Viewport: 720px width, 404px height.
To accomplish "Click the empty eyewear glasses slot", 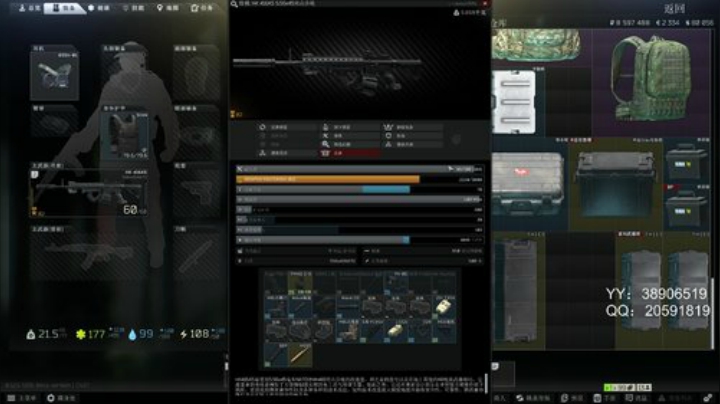I will [197, 135].
